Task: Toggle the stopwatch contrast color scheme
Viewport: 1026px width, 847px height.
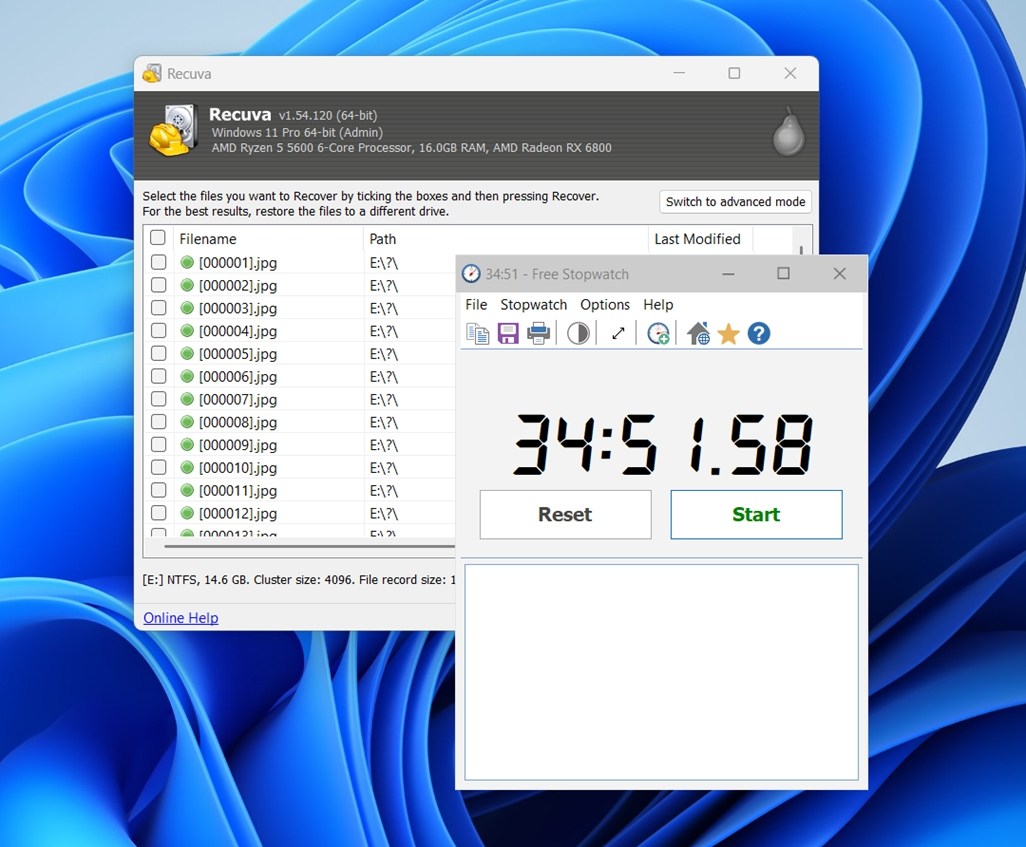Action: (x=578, y=333)
